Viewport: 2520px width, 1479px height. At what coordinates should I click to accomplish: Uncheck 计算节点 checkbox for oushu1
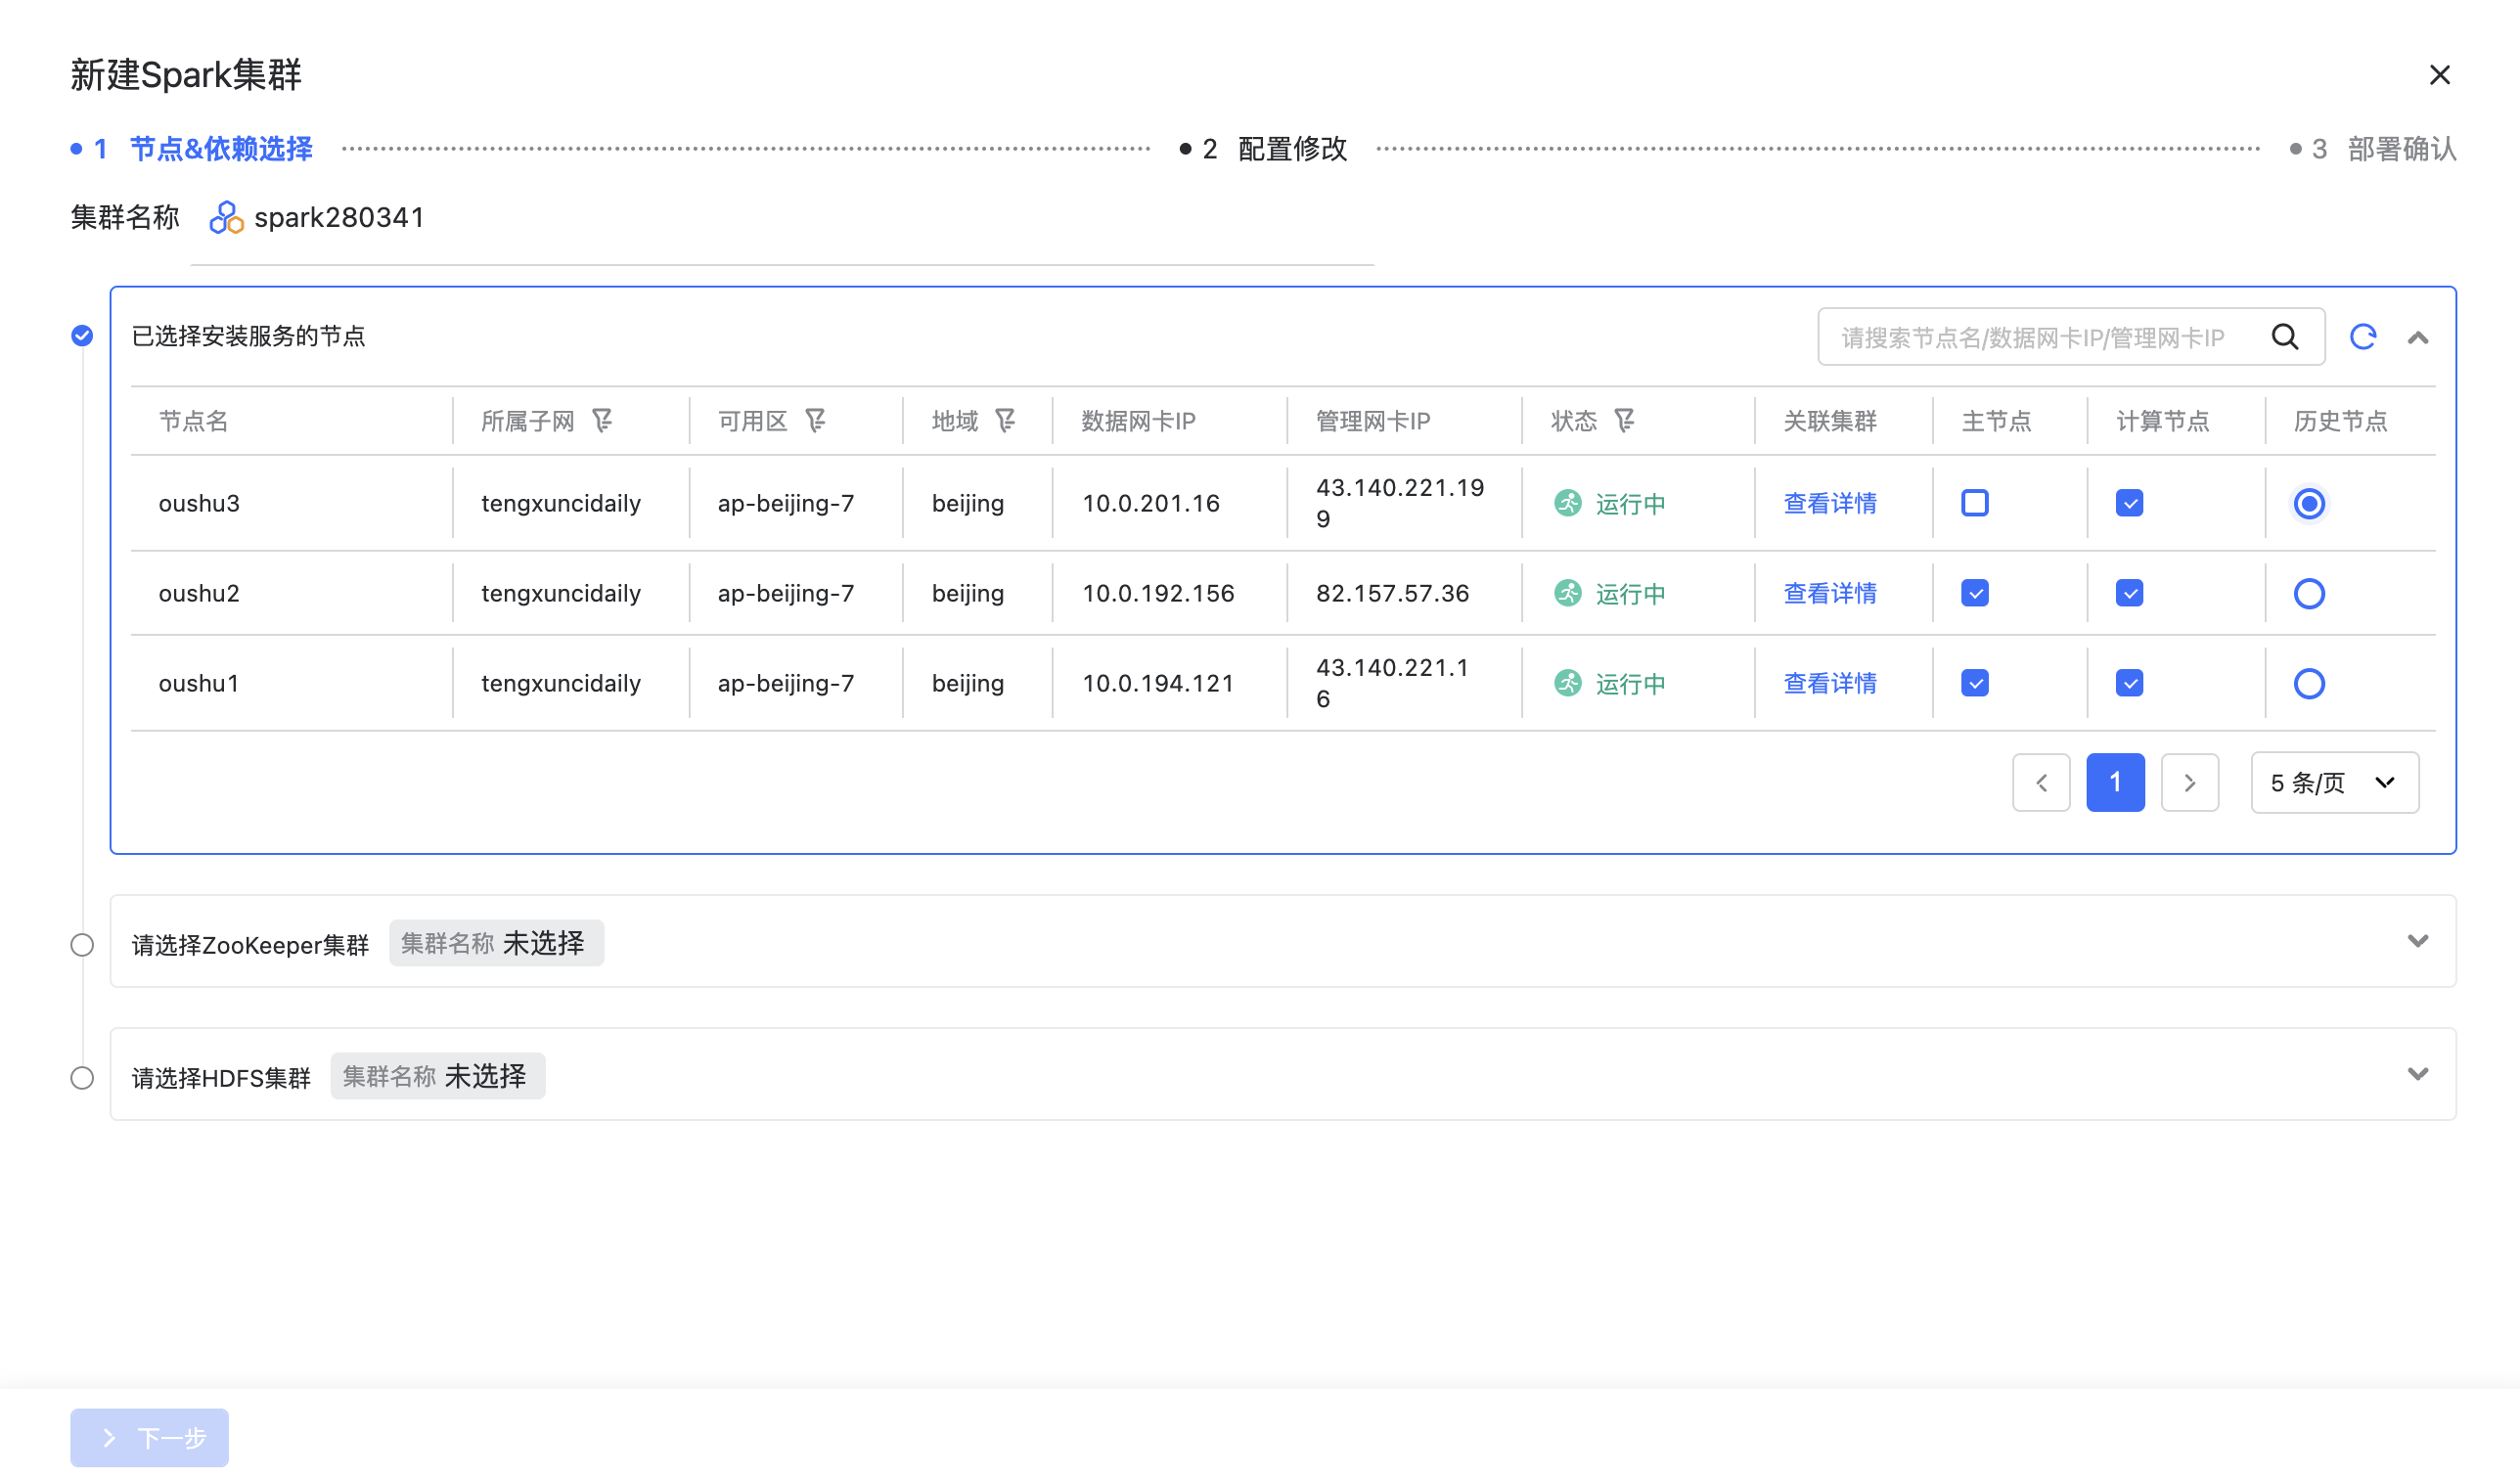pos(2130,683)
